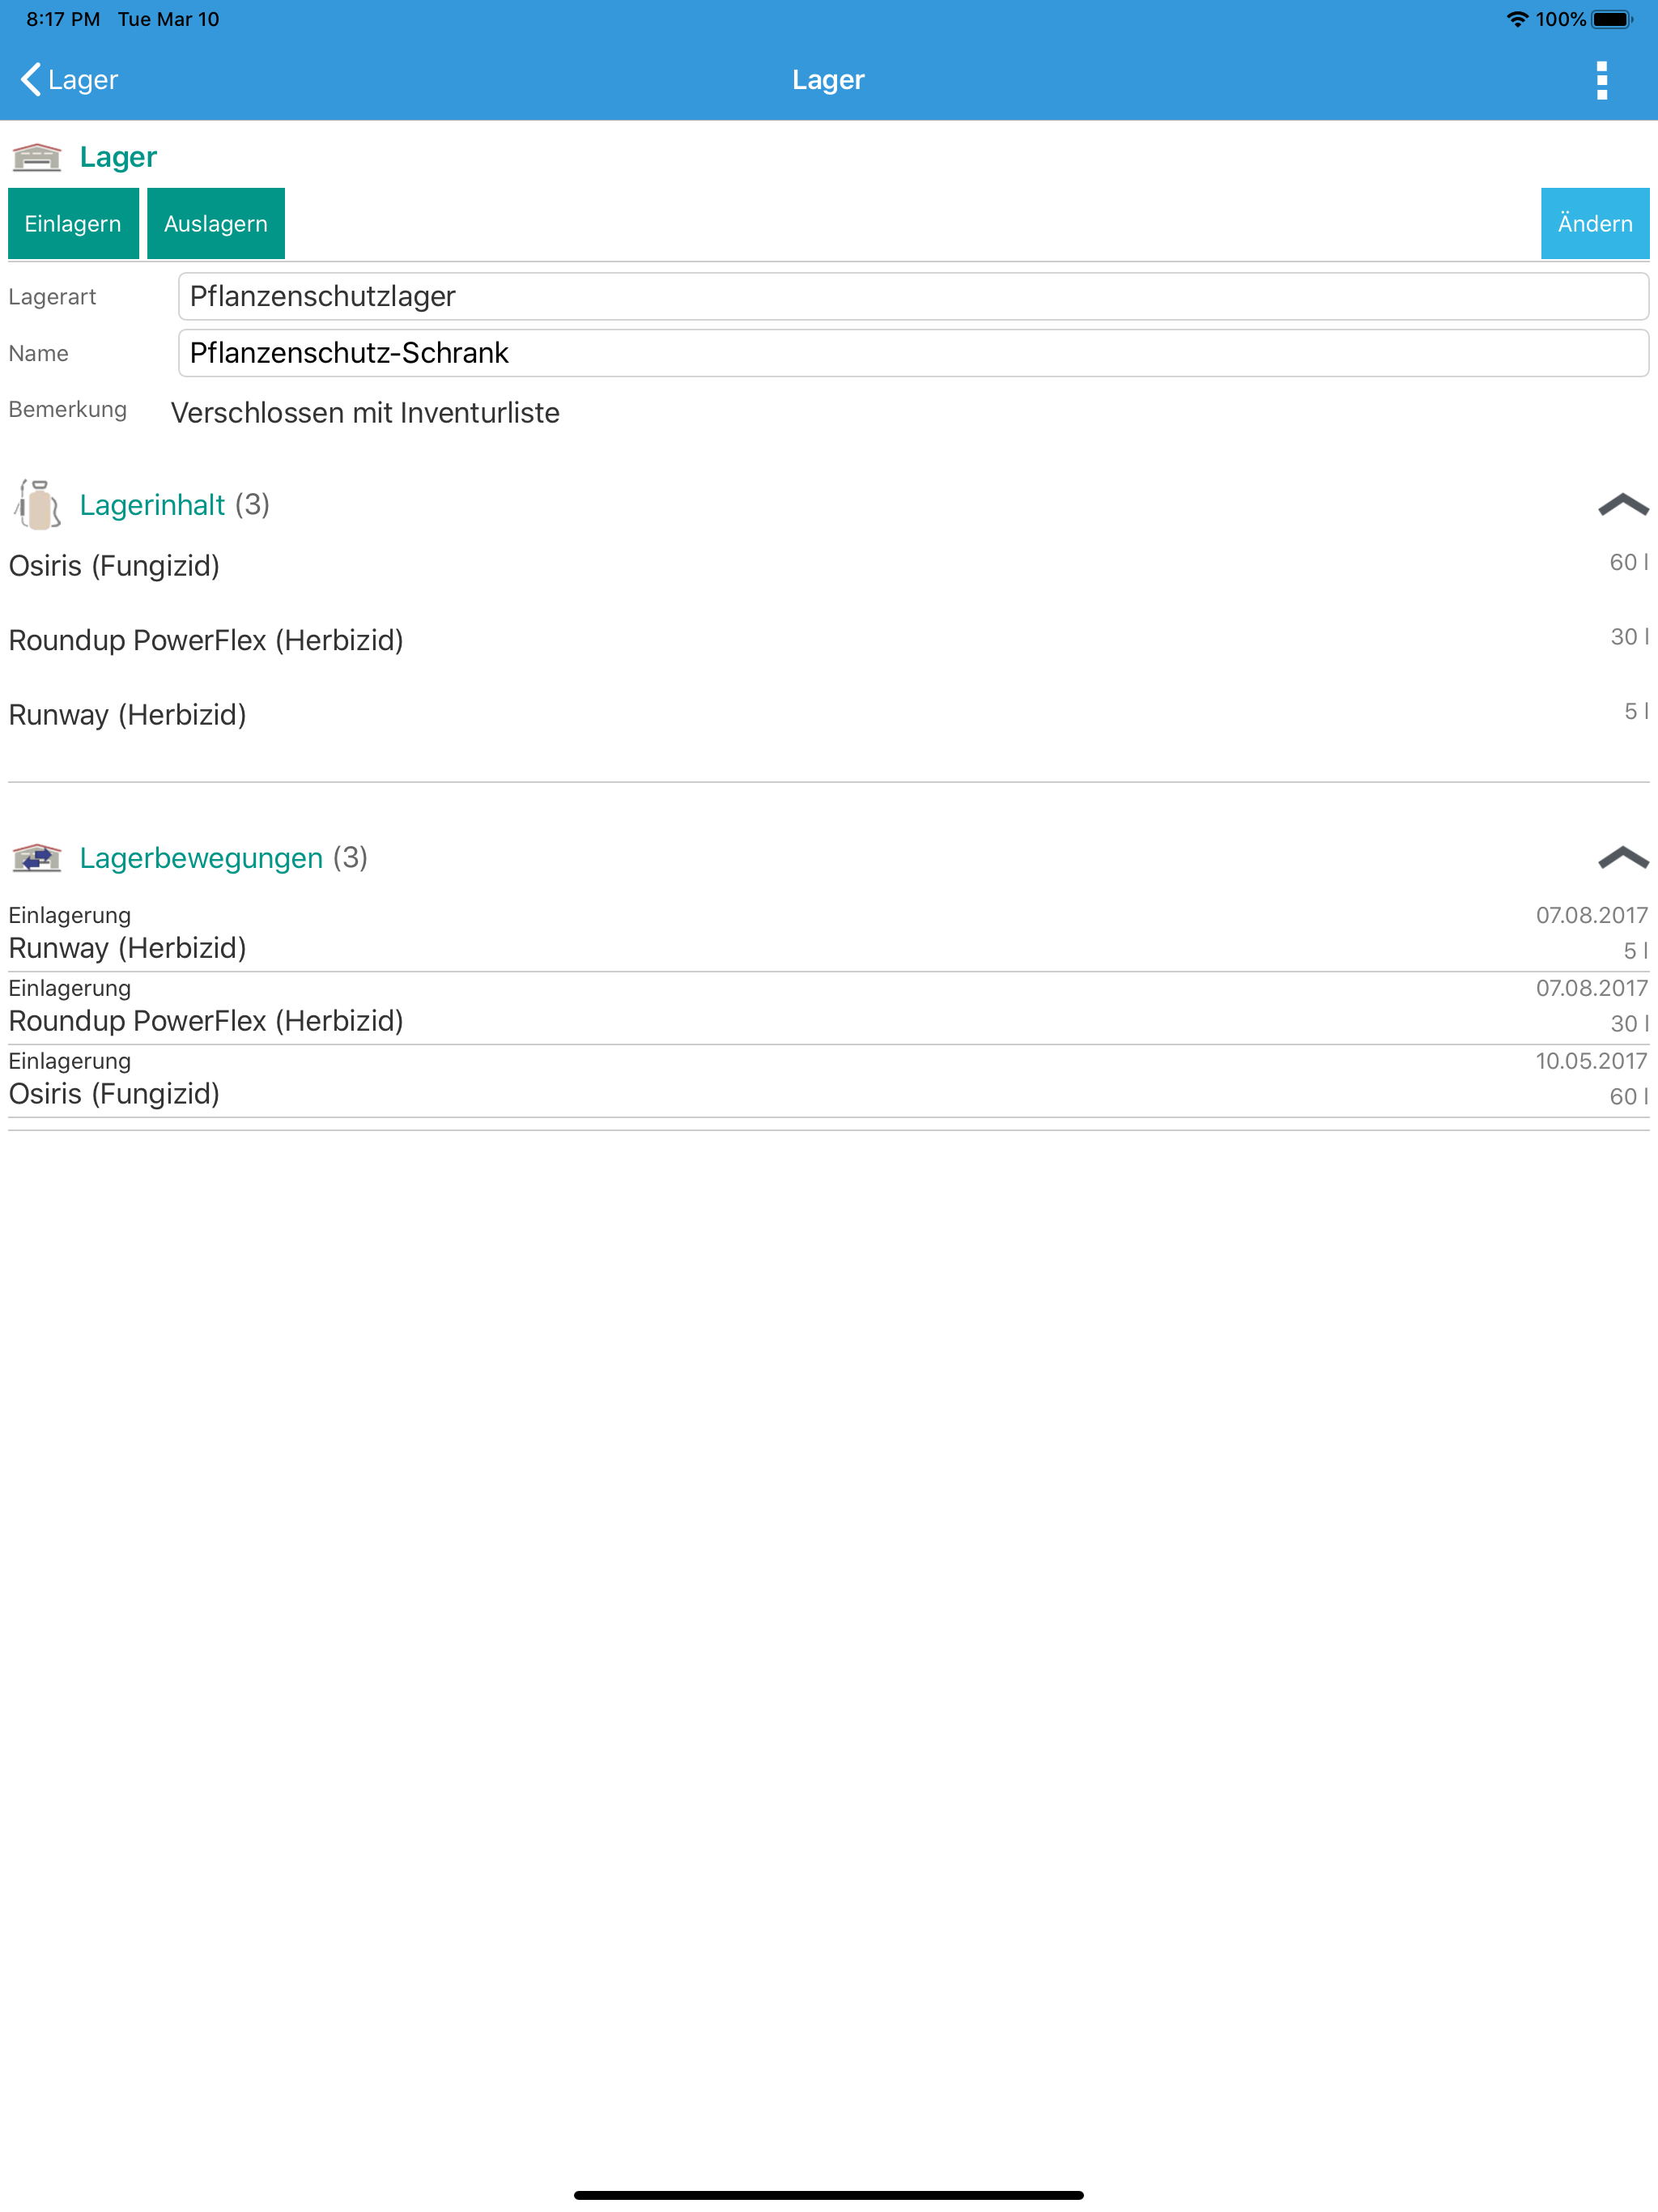Collapse the Lagerinhalt section

pos(1622,505)
